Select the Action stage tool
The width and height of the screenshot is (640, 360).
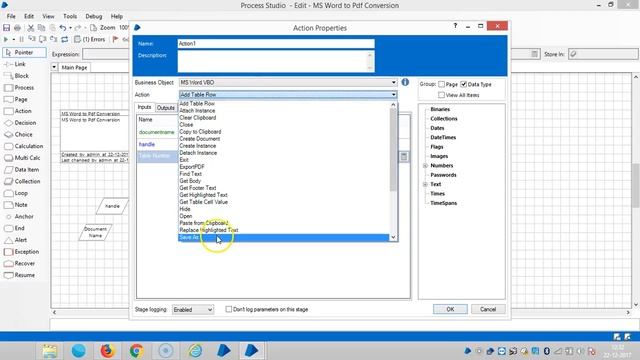tap(18, 111)
